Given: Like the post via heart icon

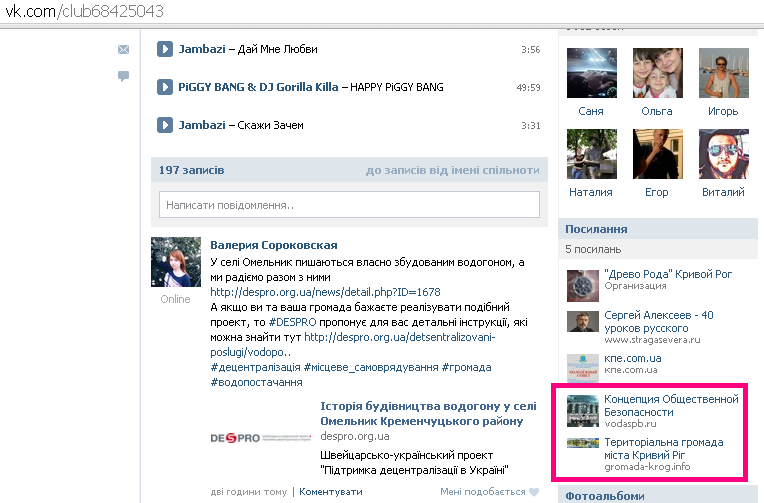Looking at the screenshot, I should tap(534, 492).
